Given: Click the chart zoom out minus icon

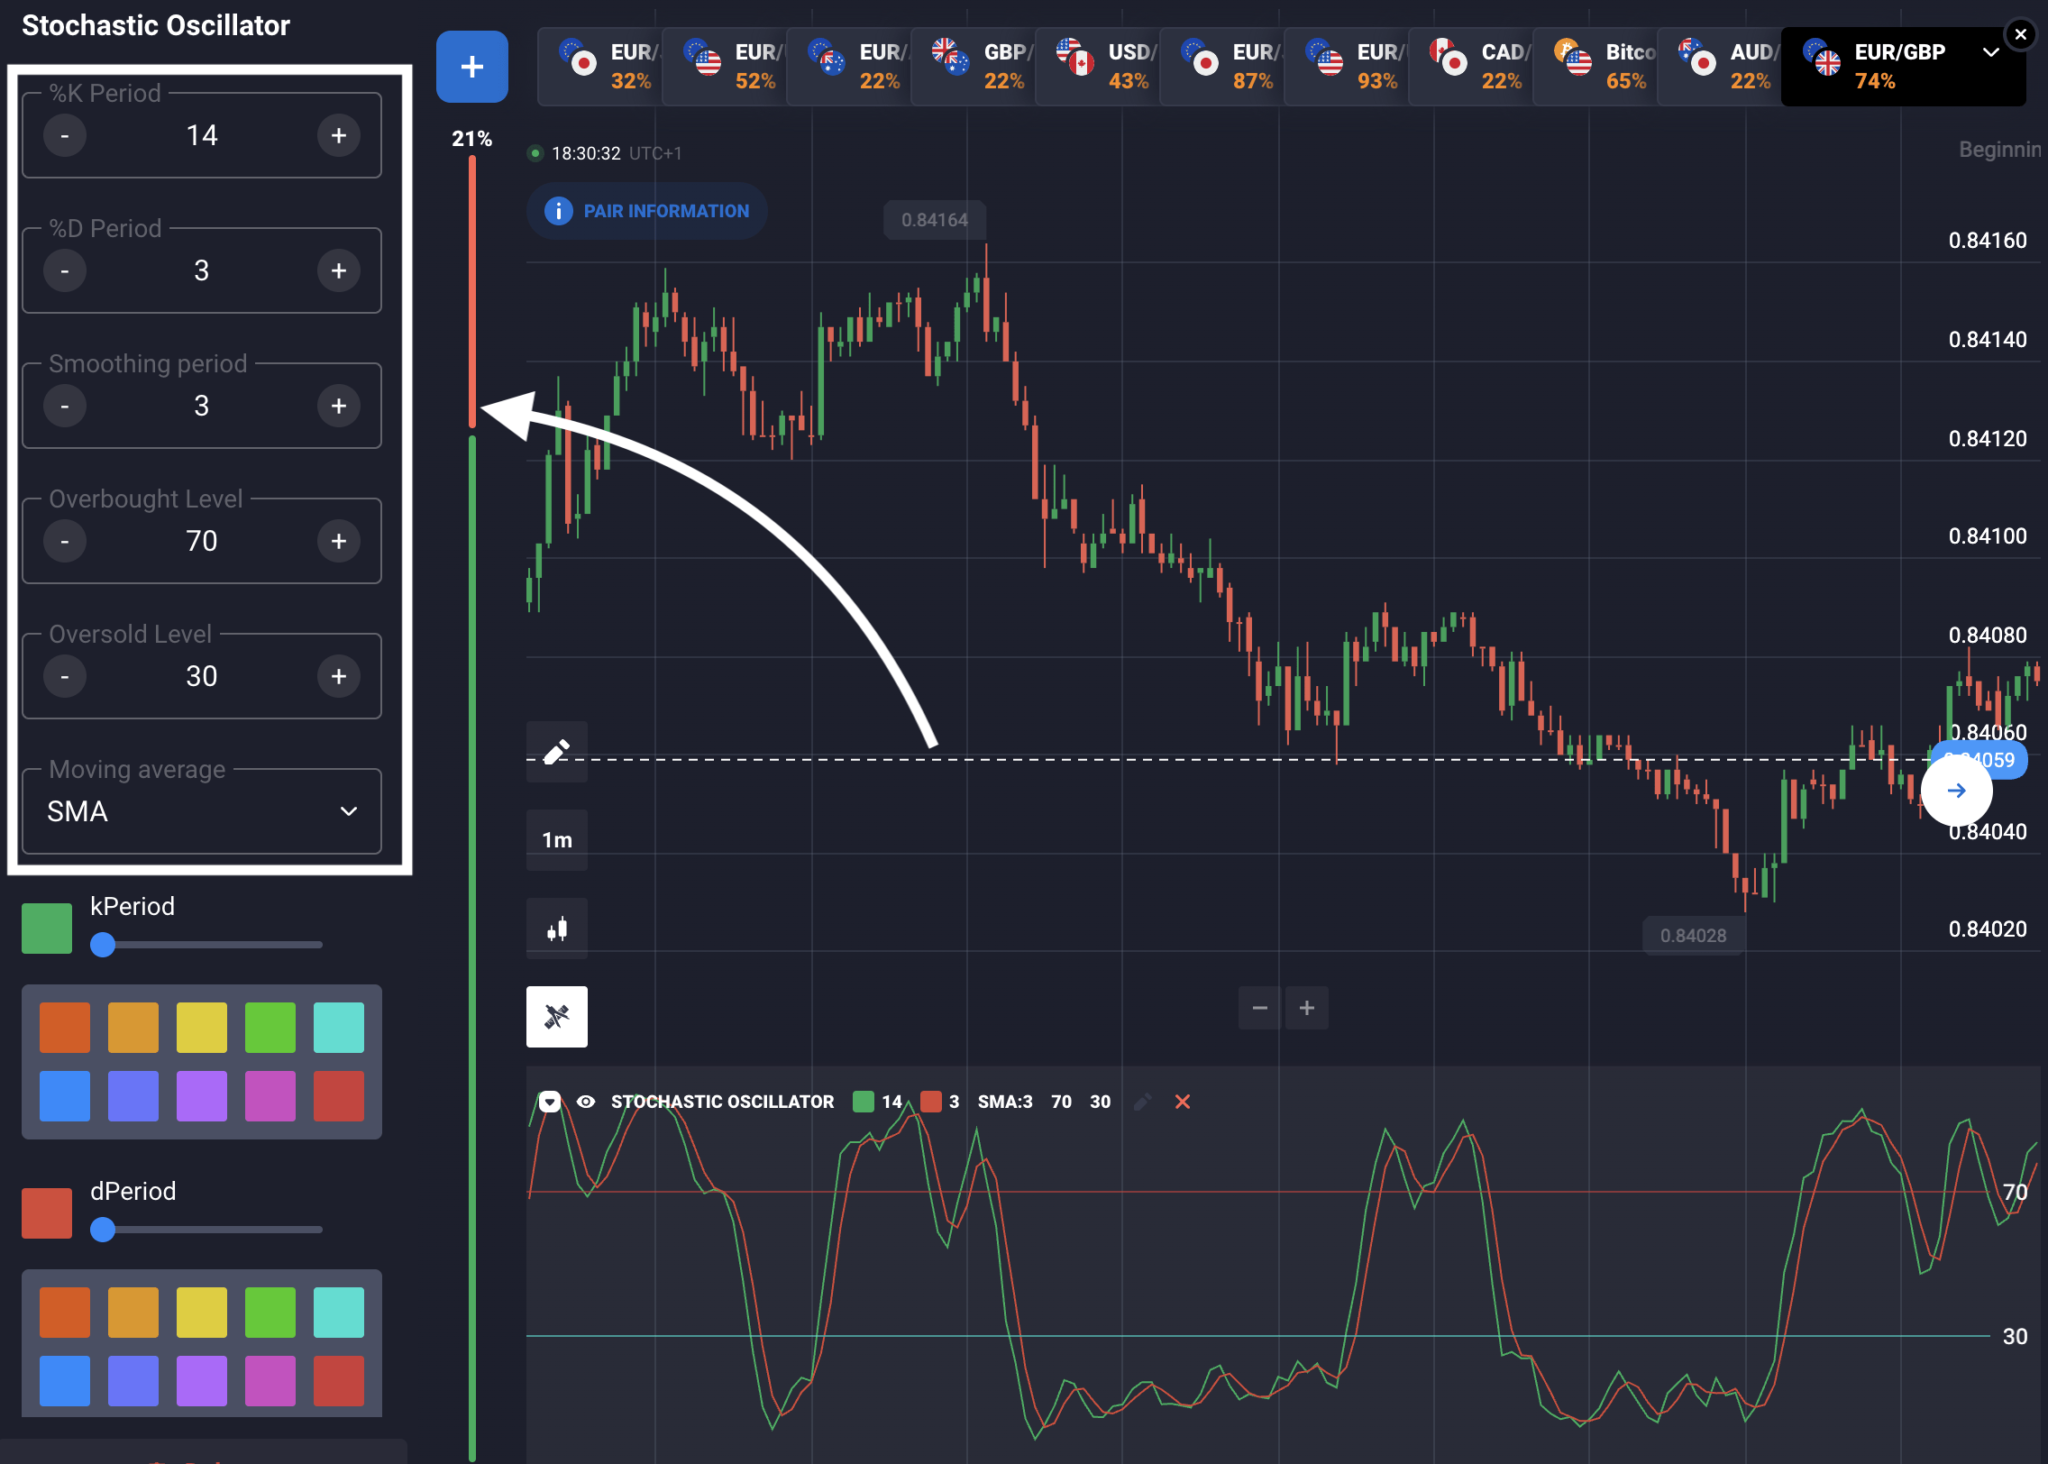Looking at the screenshot, I should coord(1260,1008).
